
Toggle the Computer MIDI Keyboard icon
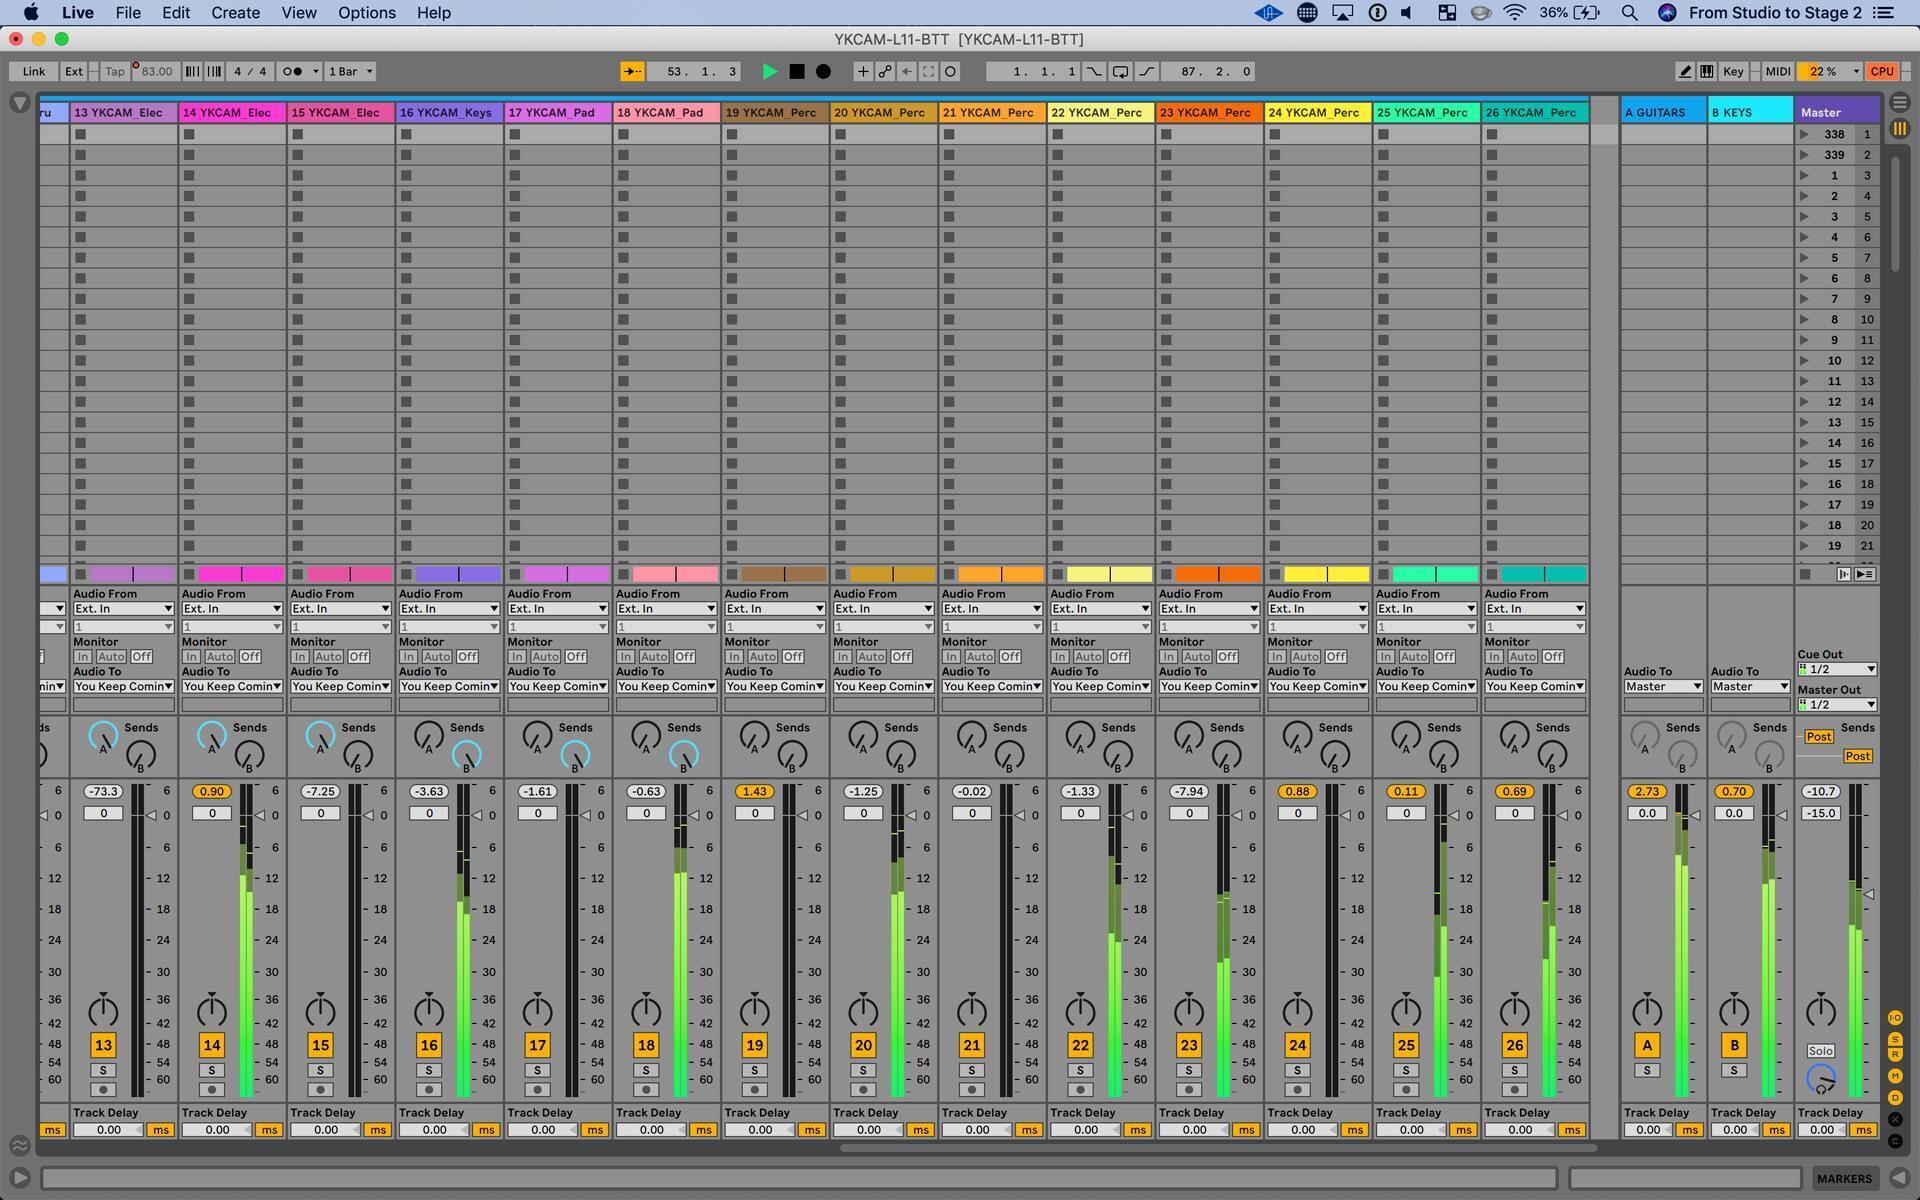(1708, 71)
